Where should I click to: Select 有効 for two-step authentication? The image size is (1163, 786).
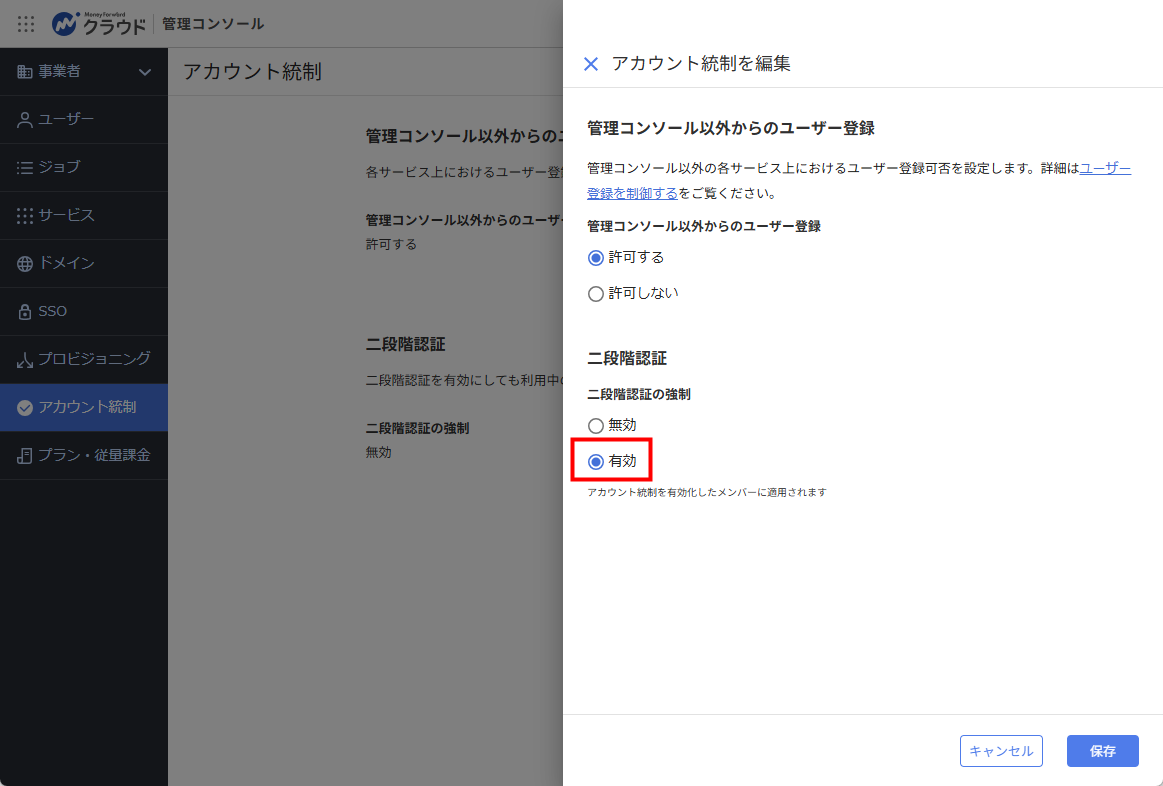(596, 462)
